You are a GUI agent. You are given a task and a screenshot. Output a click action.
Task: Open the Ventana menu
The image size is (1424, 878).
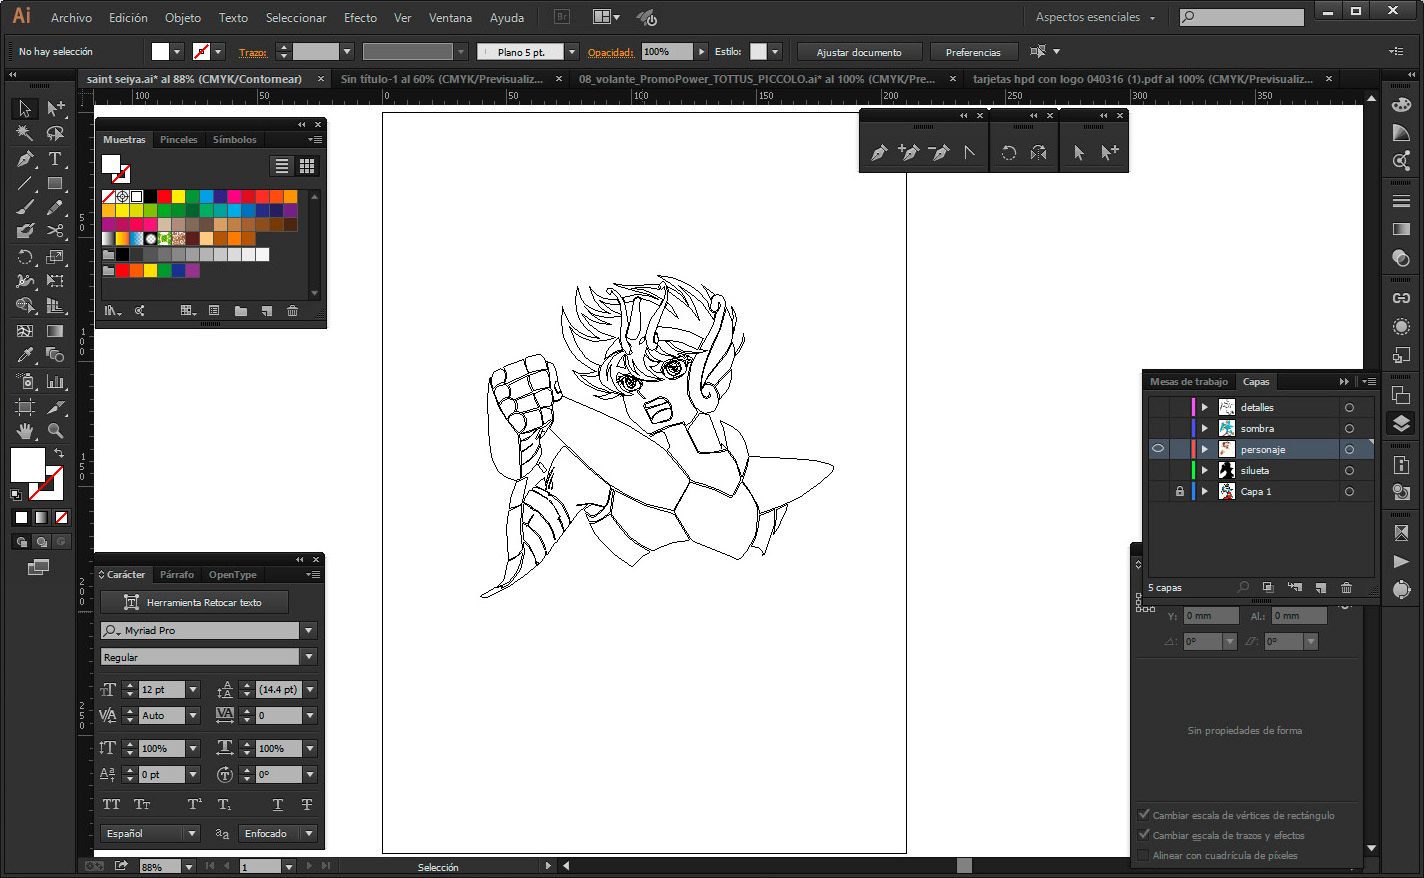(x=450, y=17)
